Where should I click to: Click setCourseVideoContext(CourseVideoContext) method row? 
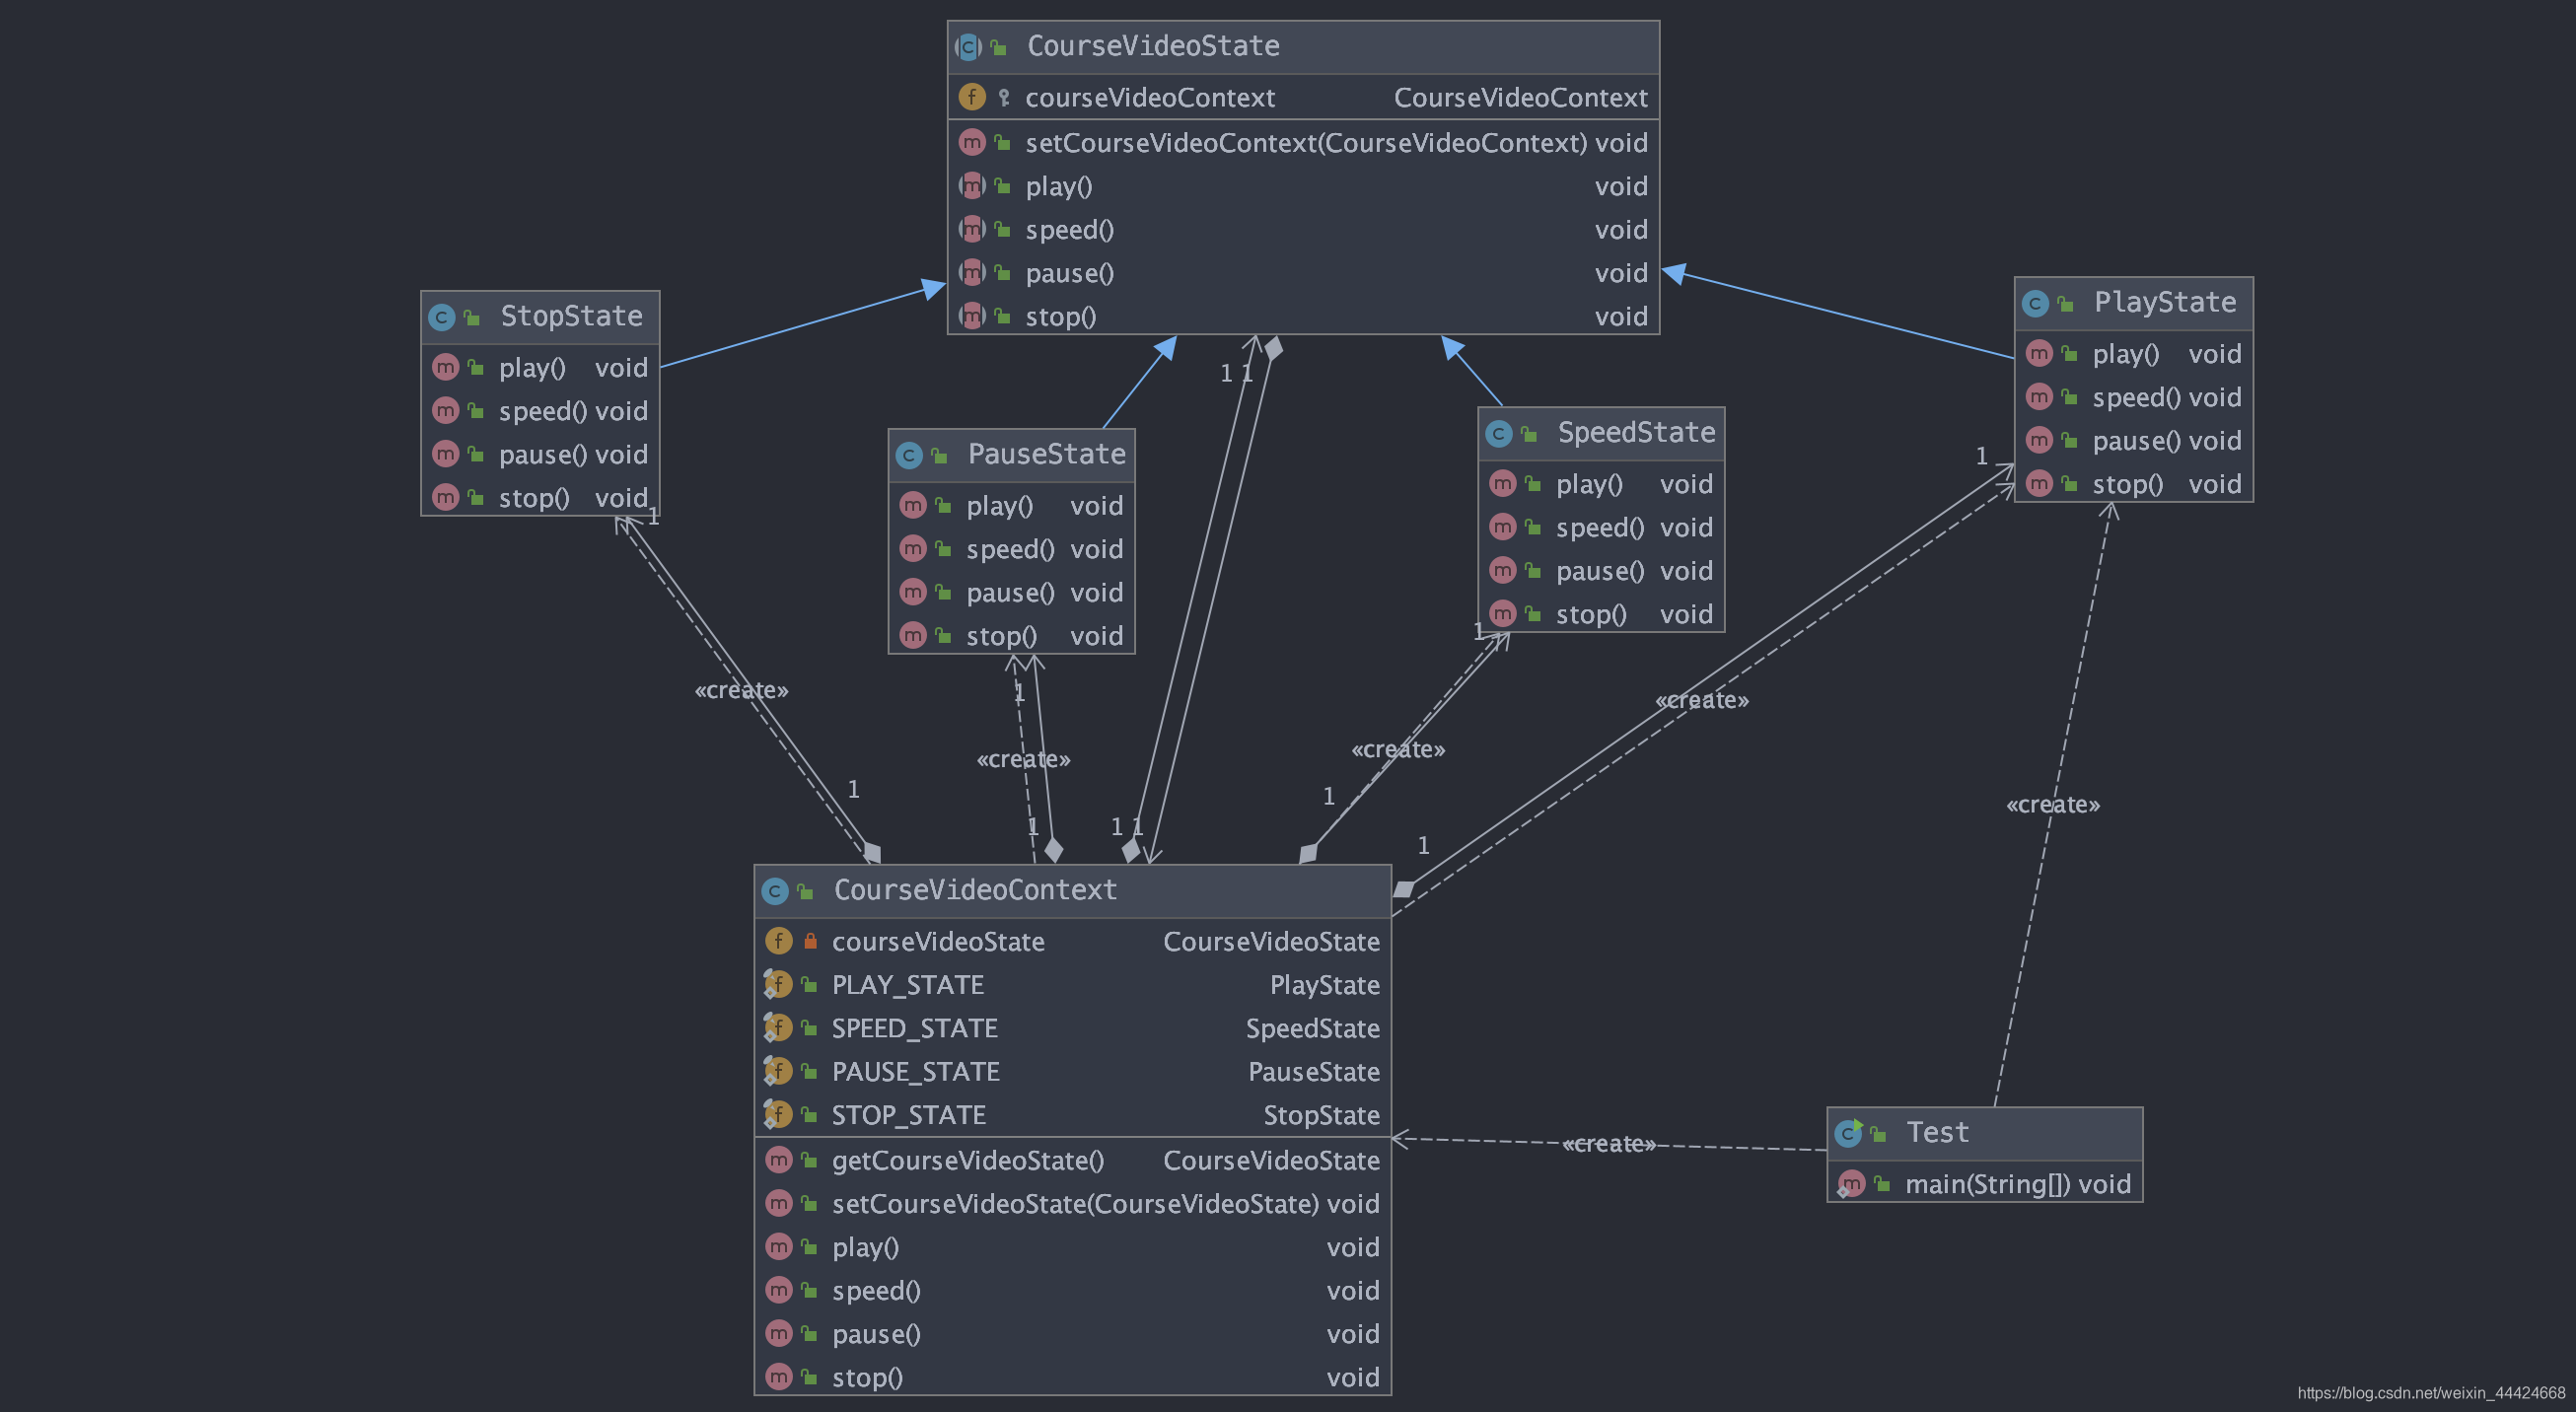point(1304,142)
